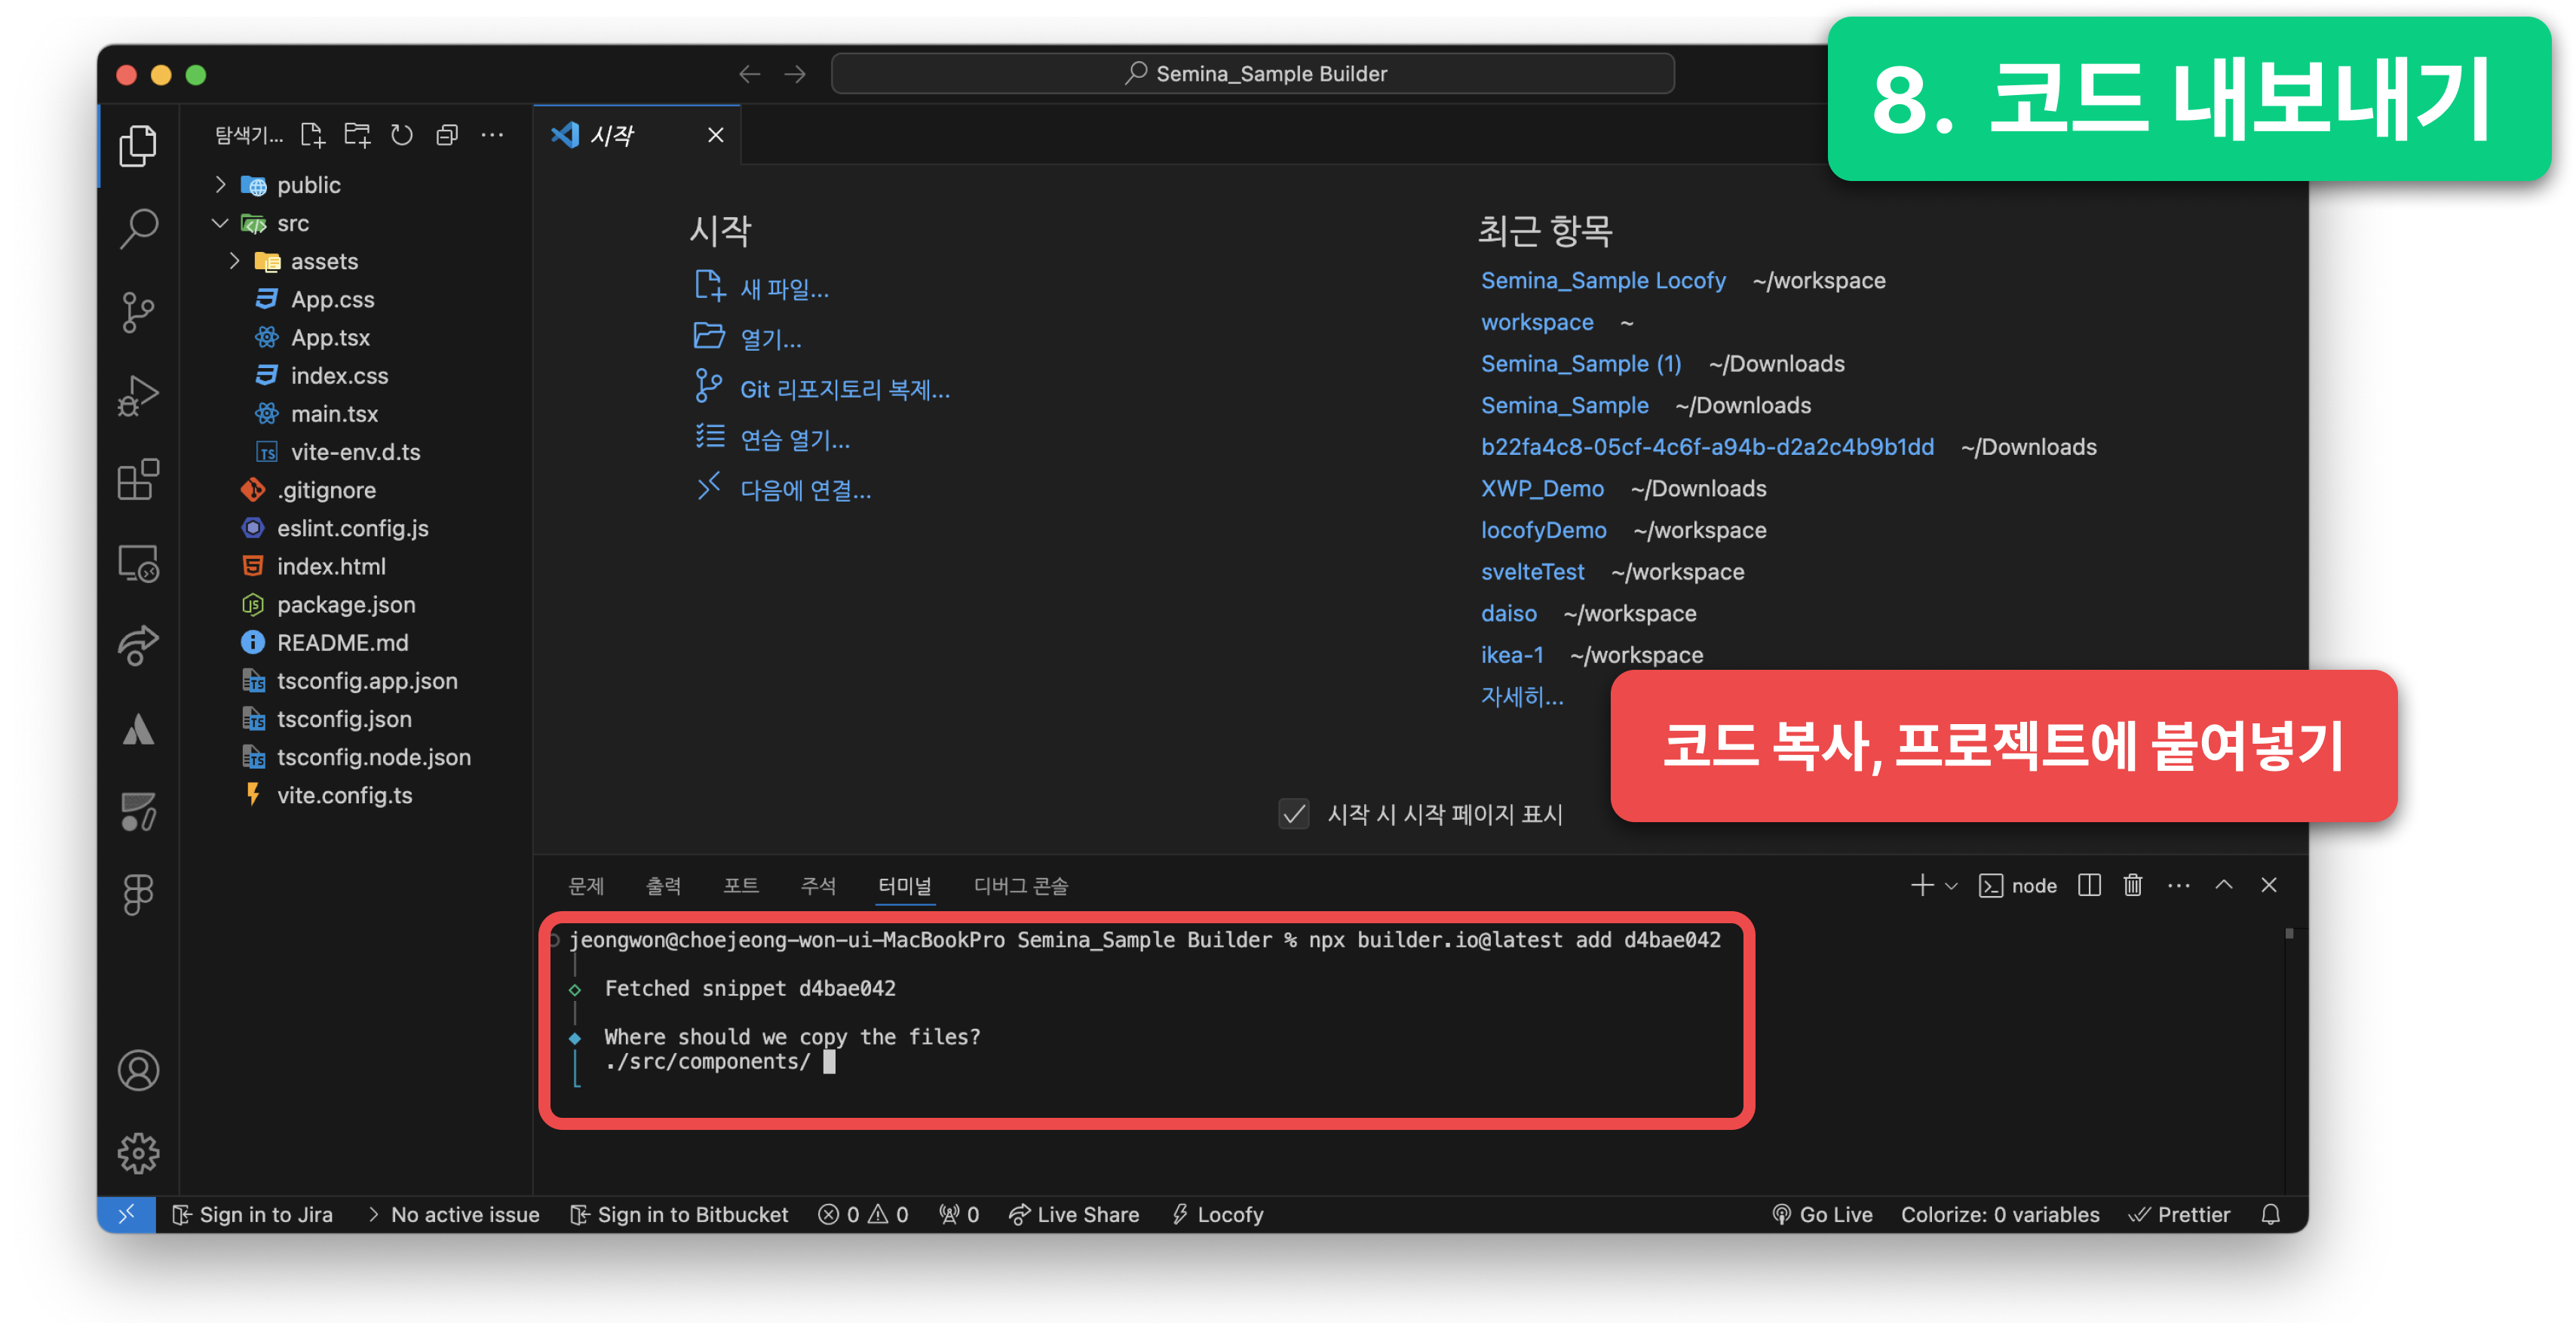Maximize the terminal panel size
The image size is (2576, 1323).
click(x=2224, y=885)
